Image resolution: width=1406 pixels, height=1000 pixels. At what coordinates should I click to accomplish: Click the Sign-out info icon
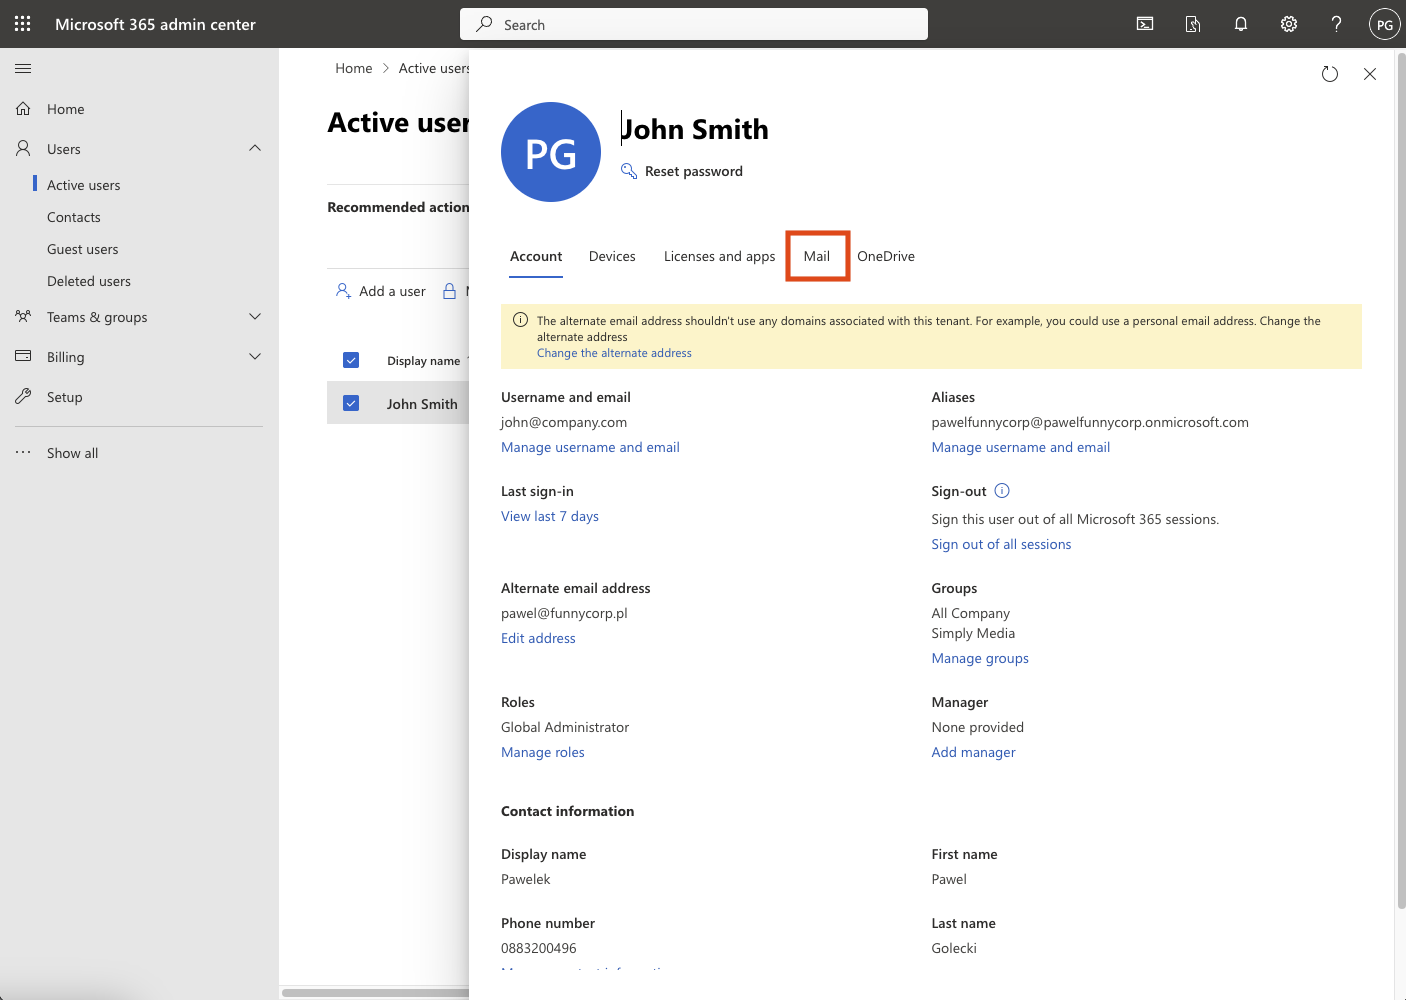pyautogui.click(x=1002, y=490)
